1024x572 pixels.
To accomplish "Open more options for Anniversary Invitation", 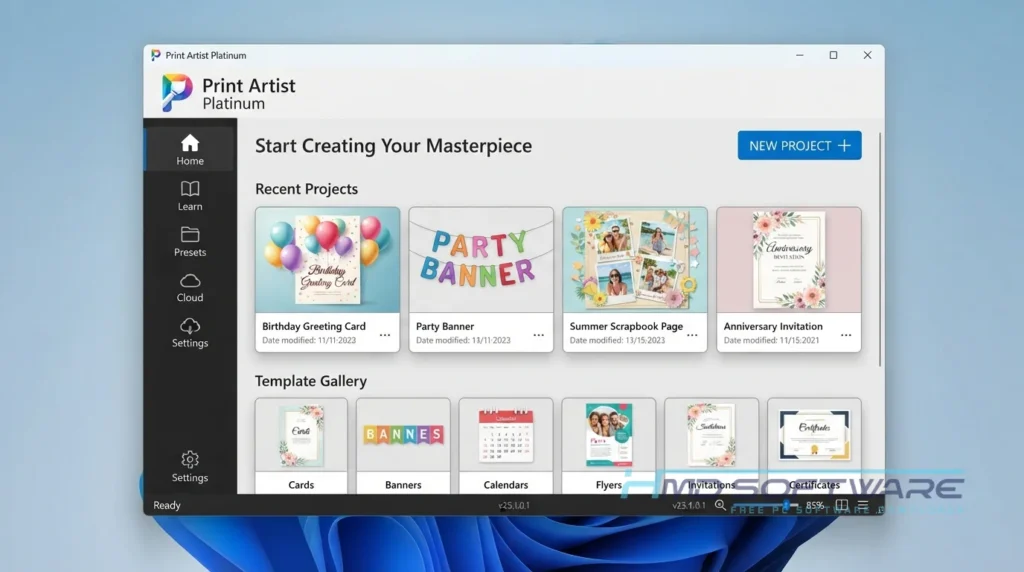I will [846, 335].
